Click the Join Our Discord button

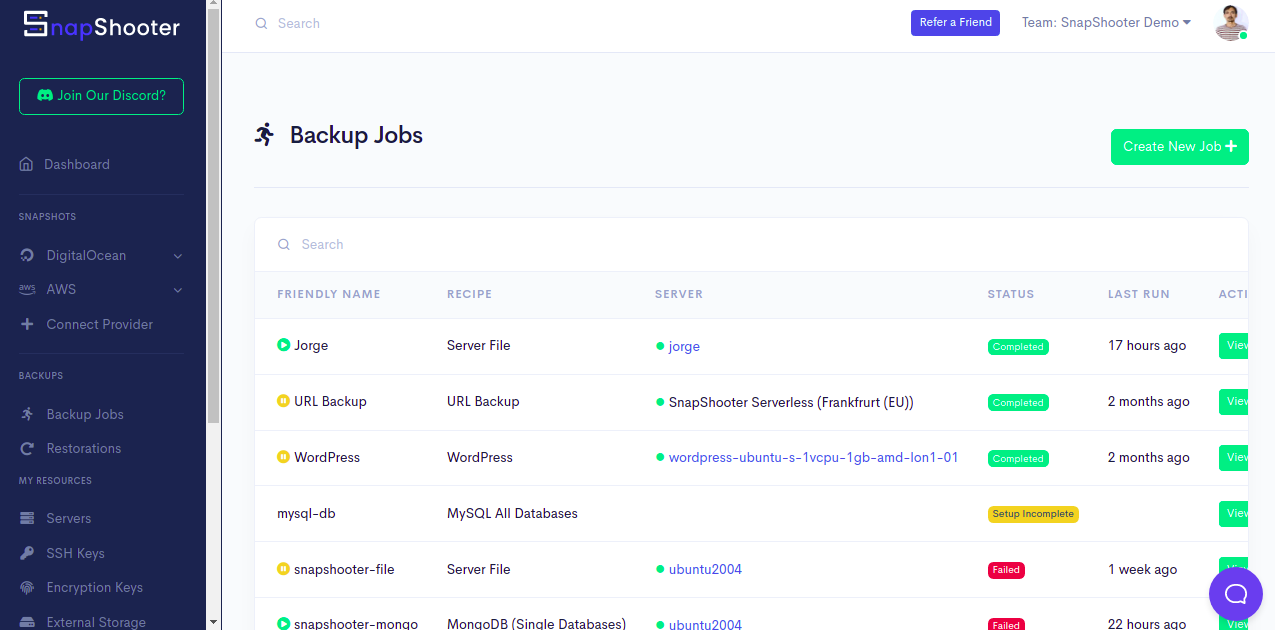(x=101, y=96)
